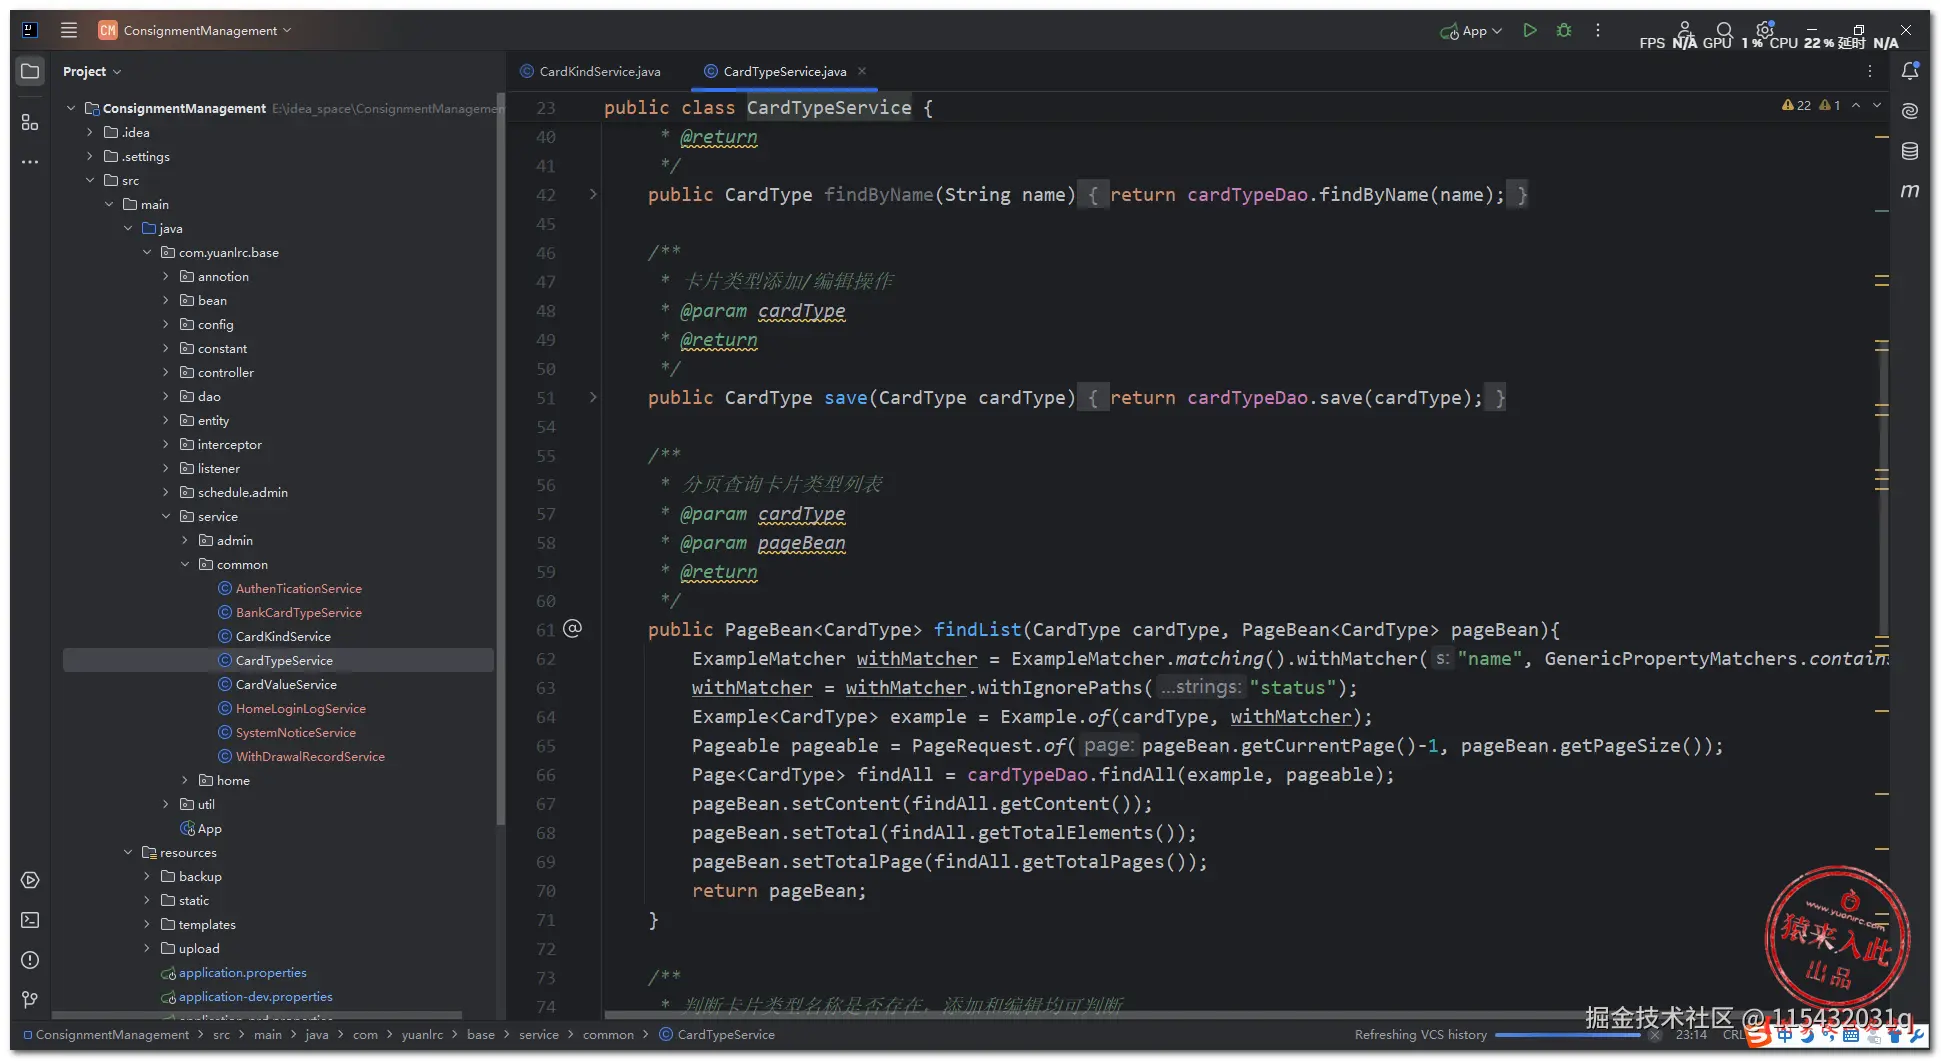The image size is (1941, 1061).
Task: Collapse the common package
Action: point(185,564)
